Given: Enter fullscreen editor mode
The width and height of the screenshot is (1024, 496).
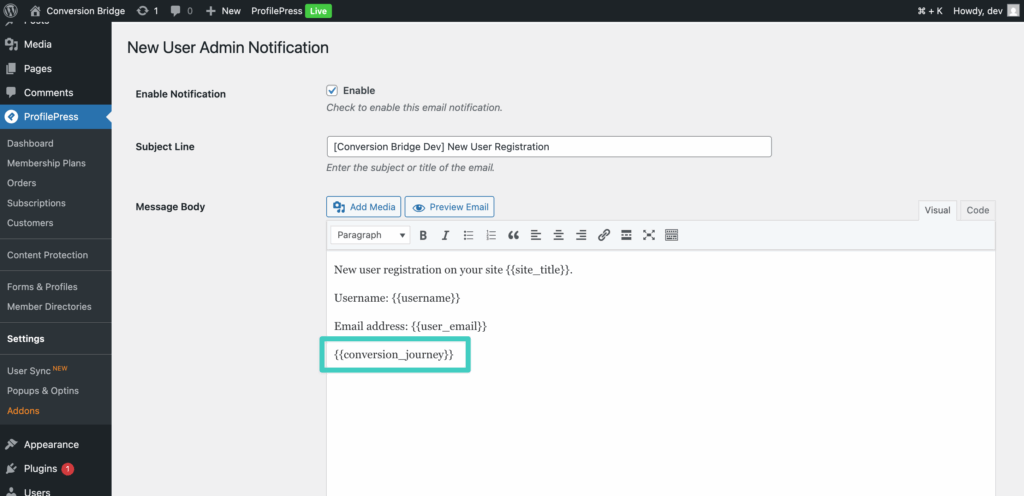Looking at the screenshot, I should point(649,236).
